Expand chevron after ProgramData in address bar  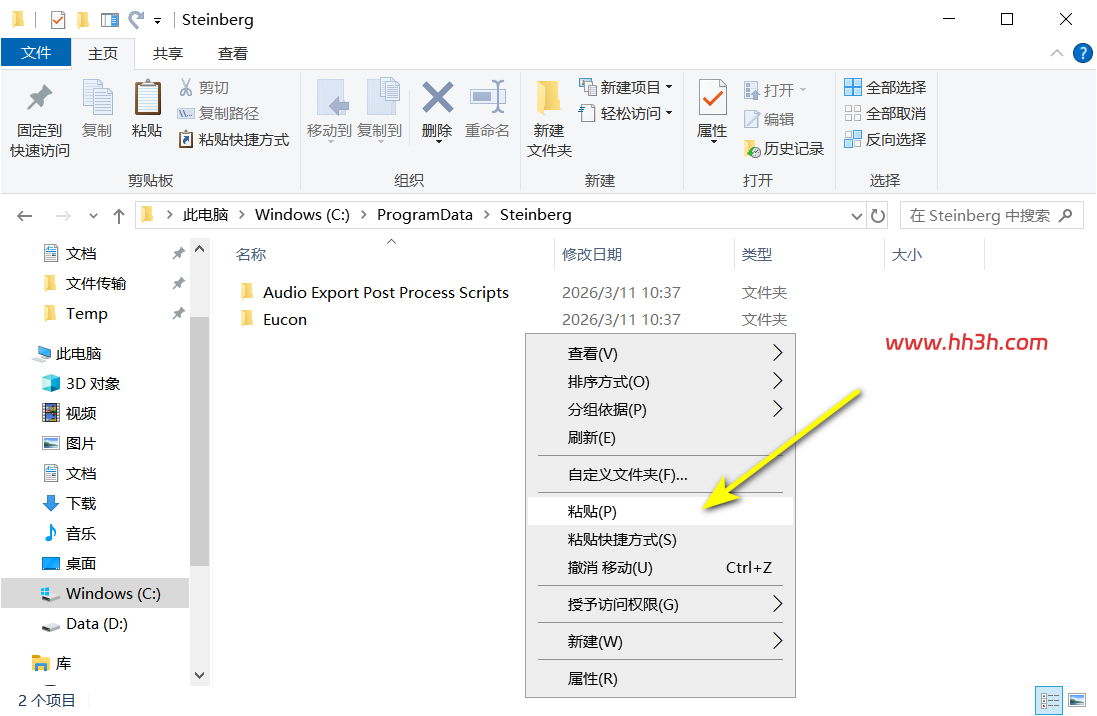click(x=486, y=215)
